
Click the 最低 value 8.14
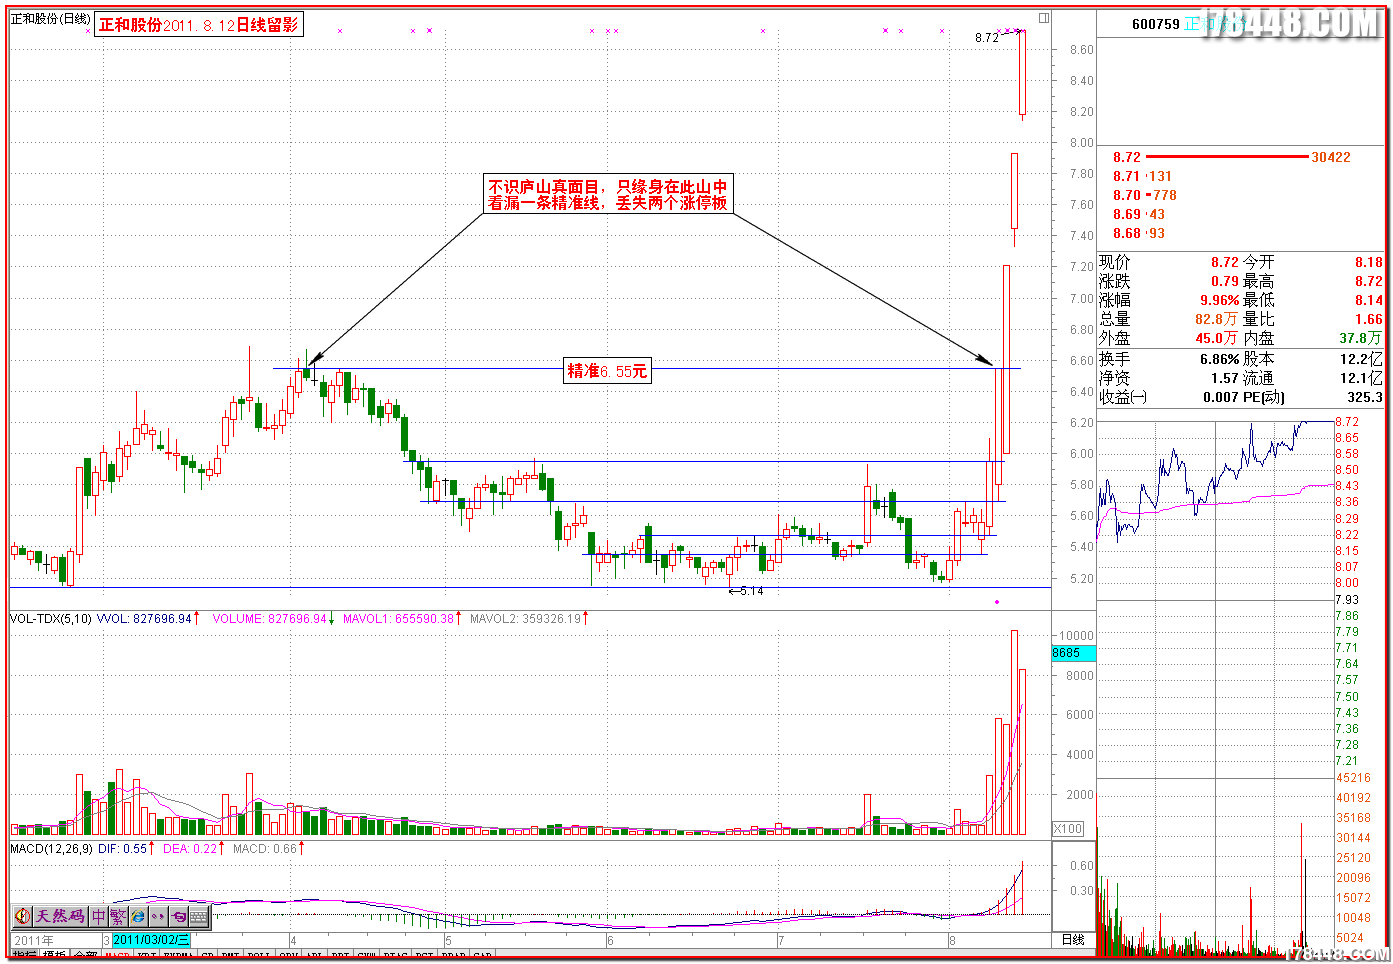1369,300
